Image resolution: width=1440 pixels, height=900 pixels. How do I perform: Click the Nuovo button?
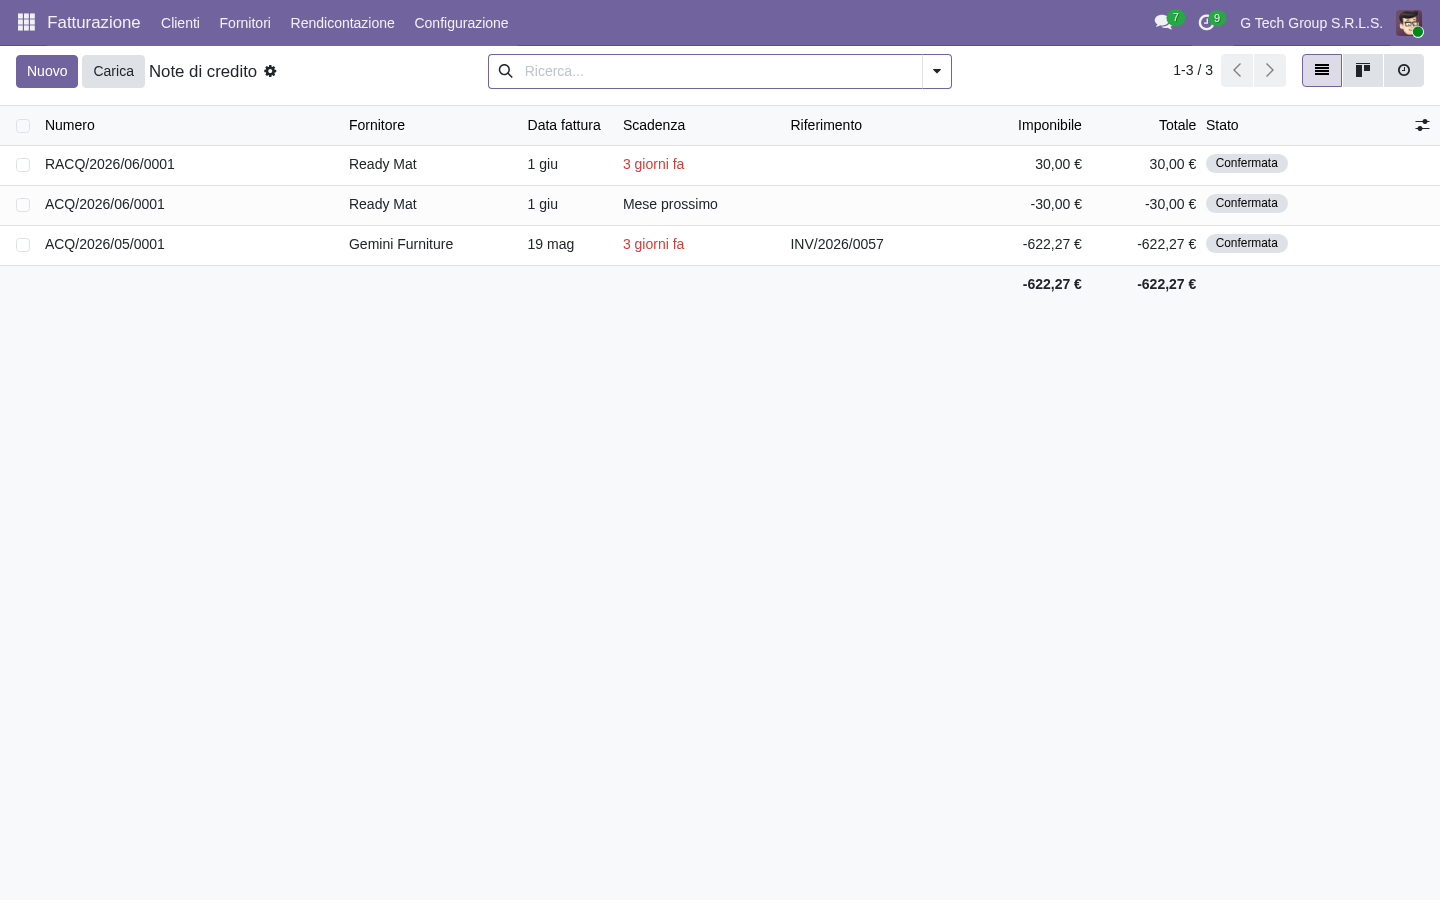coord(47,71)
